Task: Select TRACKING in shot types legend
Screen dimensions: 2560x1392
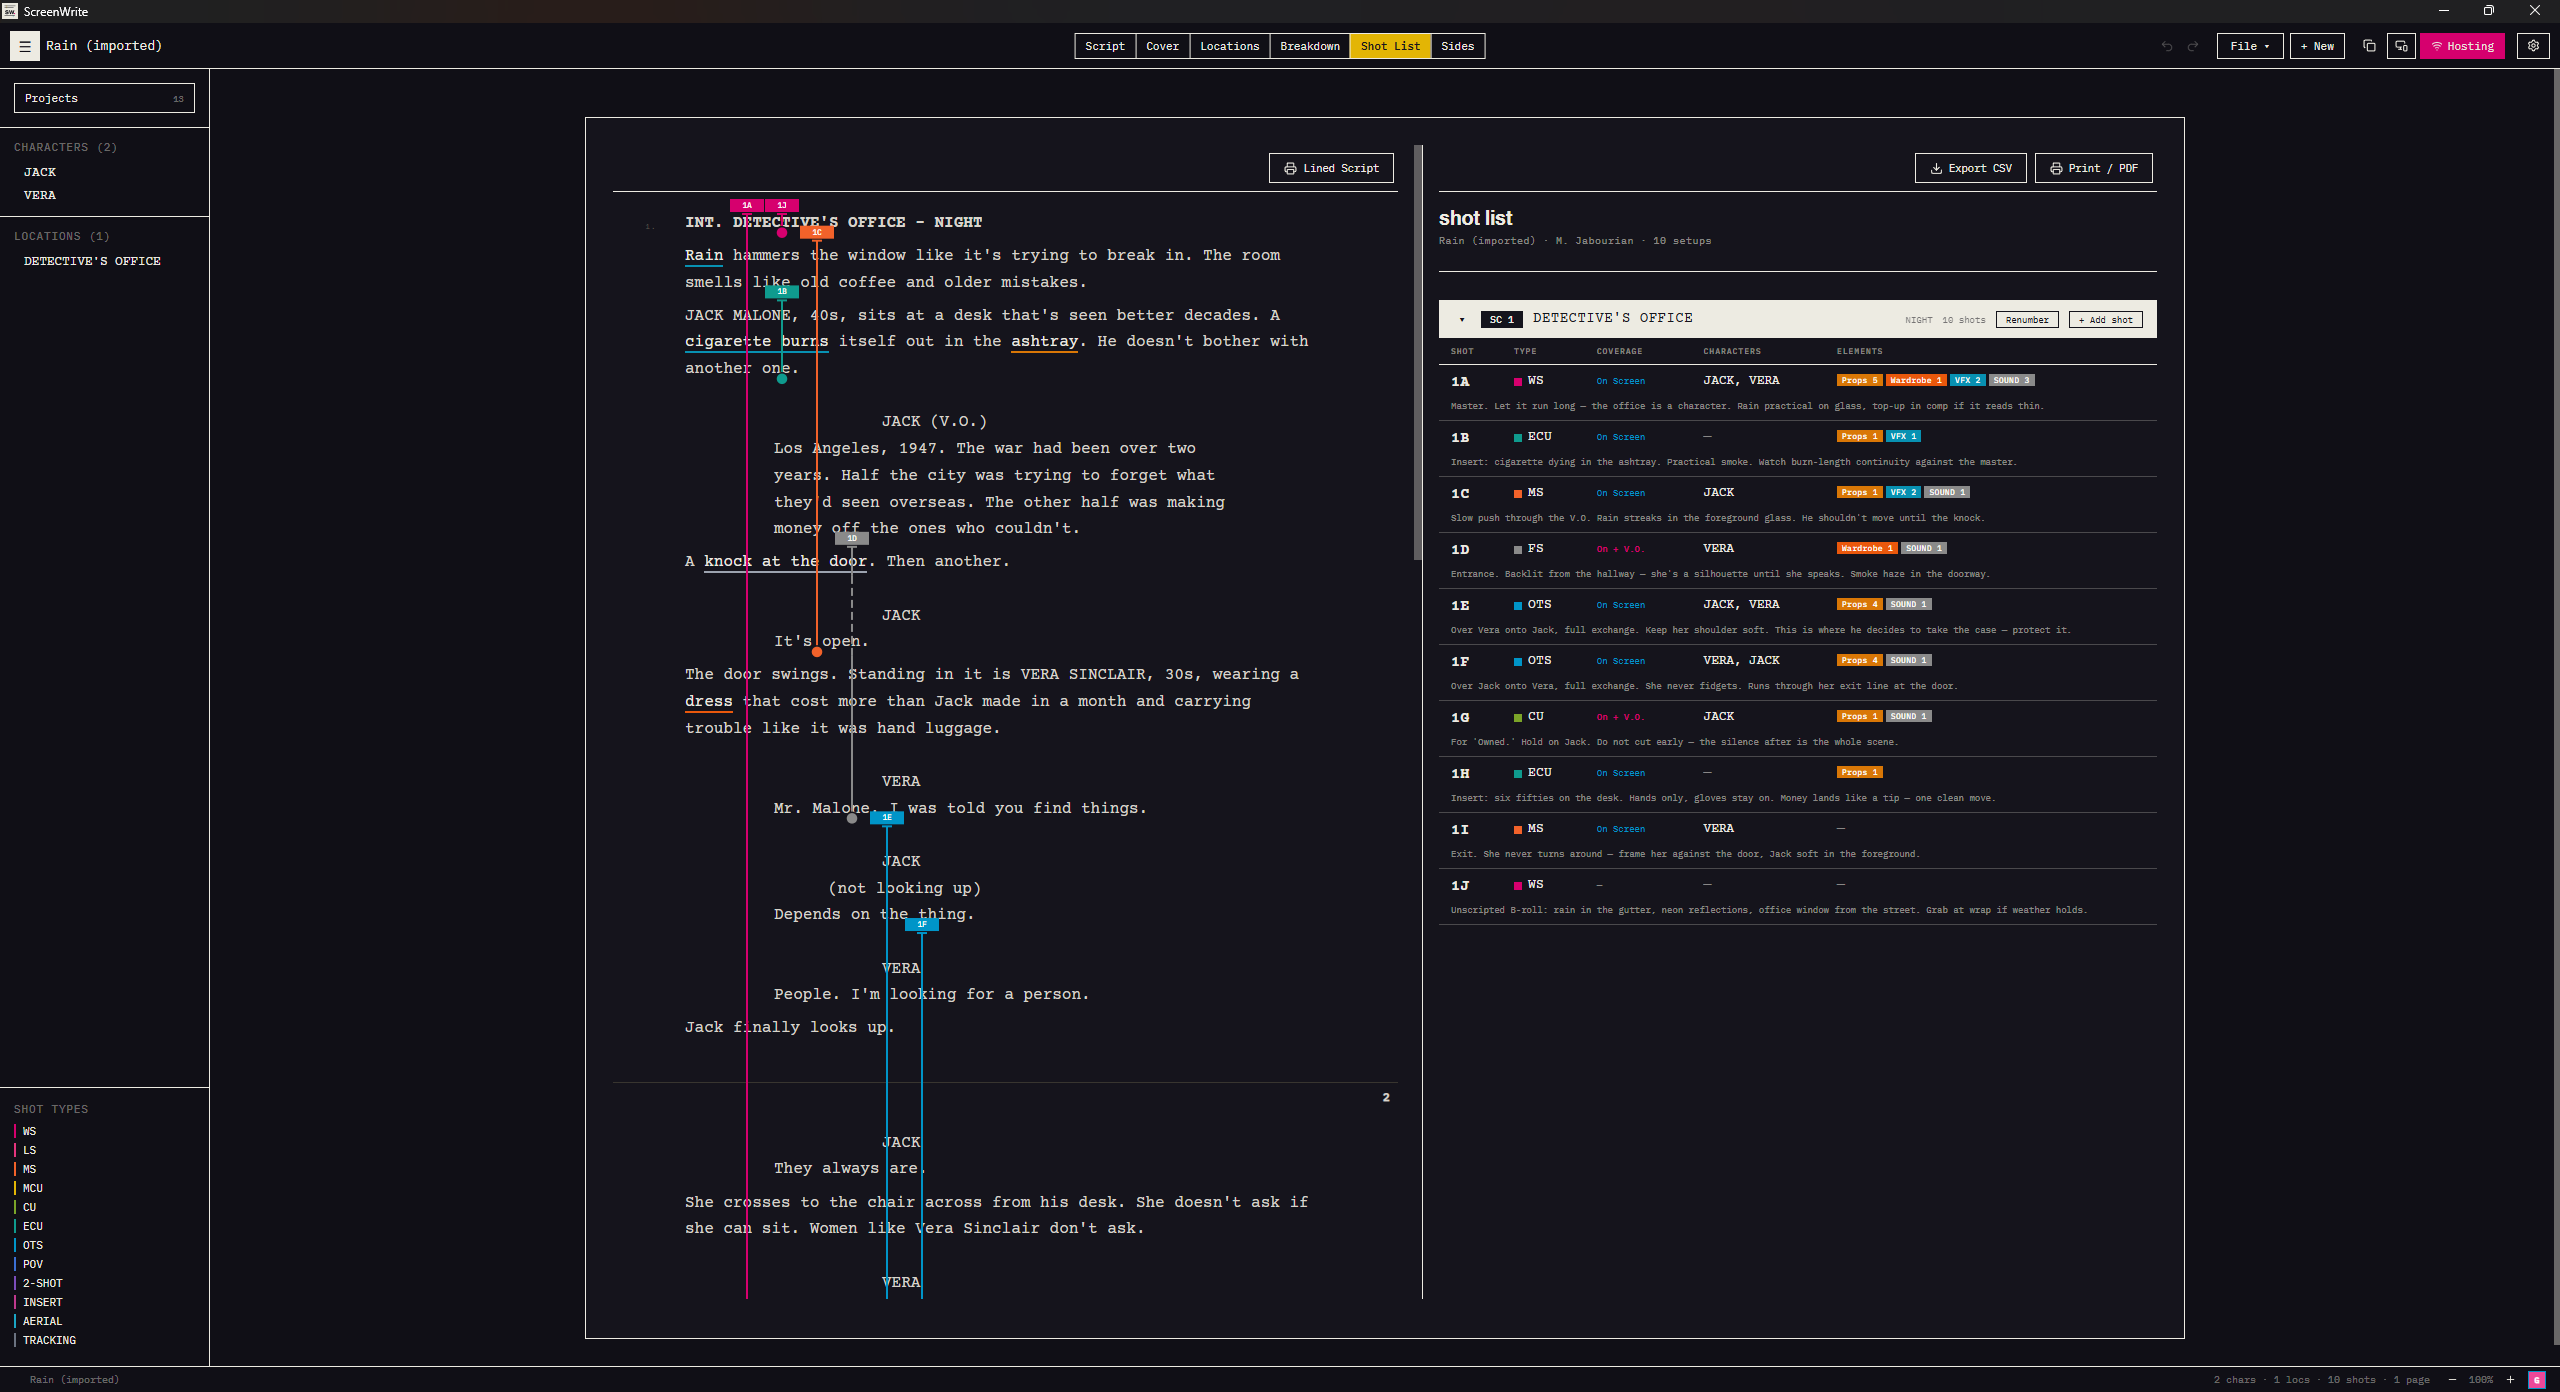Action: (x=49, y=1341)
